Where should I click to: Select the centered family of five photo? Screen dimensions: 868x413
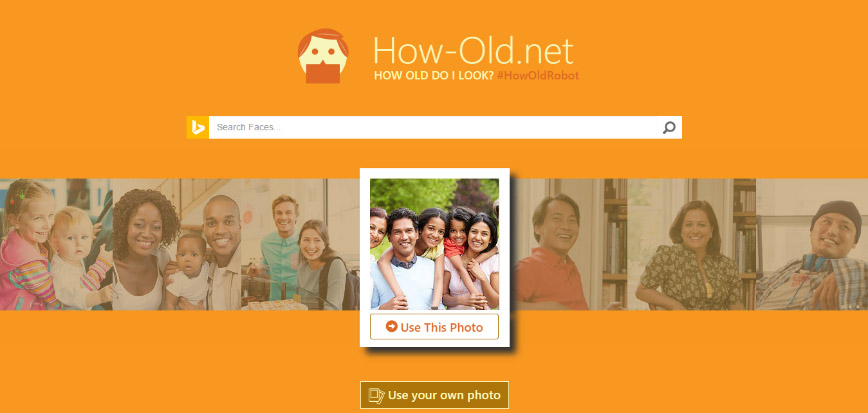pos(435,244)
